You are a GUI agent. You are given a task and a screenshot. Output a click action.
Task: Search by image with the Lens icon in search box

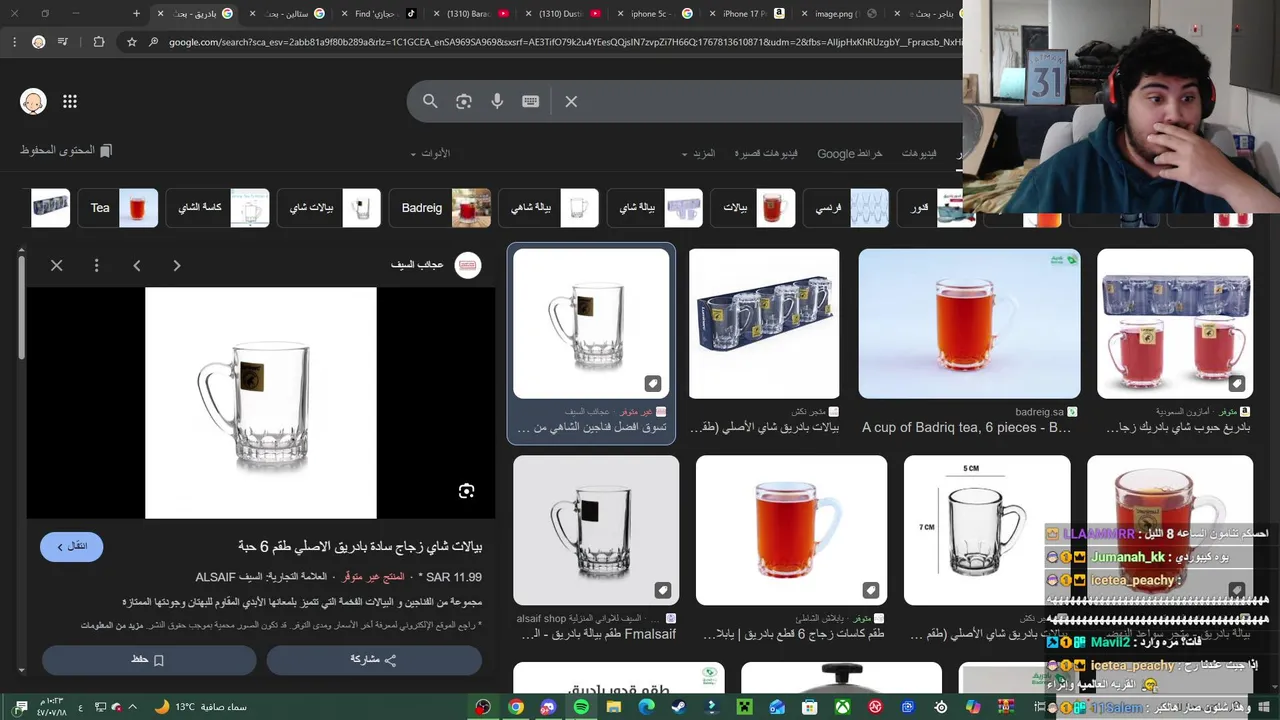pyautogui.click(x=463, y=101)
